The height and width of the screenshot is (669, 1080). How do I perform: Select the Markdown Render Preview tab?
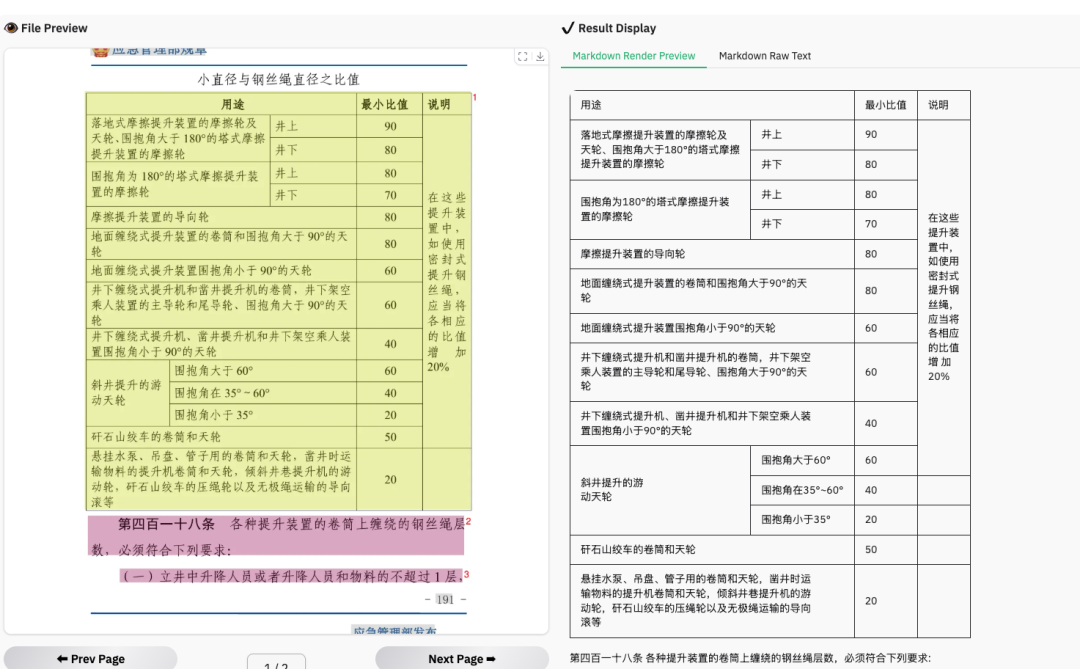click(634, 56)
